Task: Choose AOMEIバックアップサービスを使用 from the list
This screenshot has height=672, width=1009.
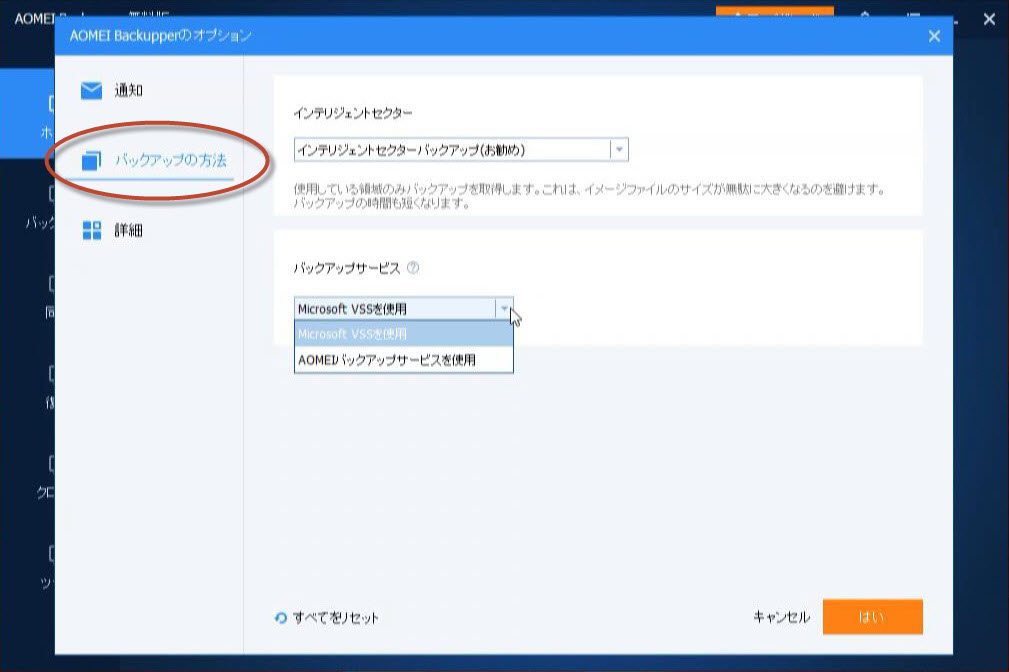Action: coord(403,360)
